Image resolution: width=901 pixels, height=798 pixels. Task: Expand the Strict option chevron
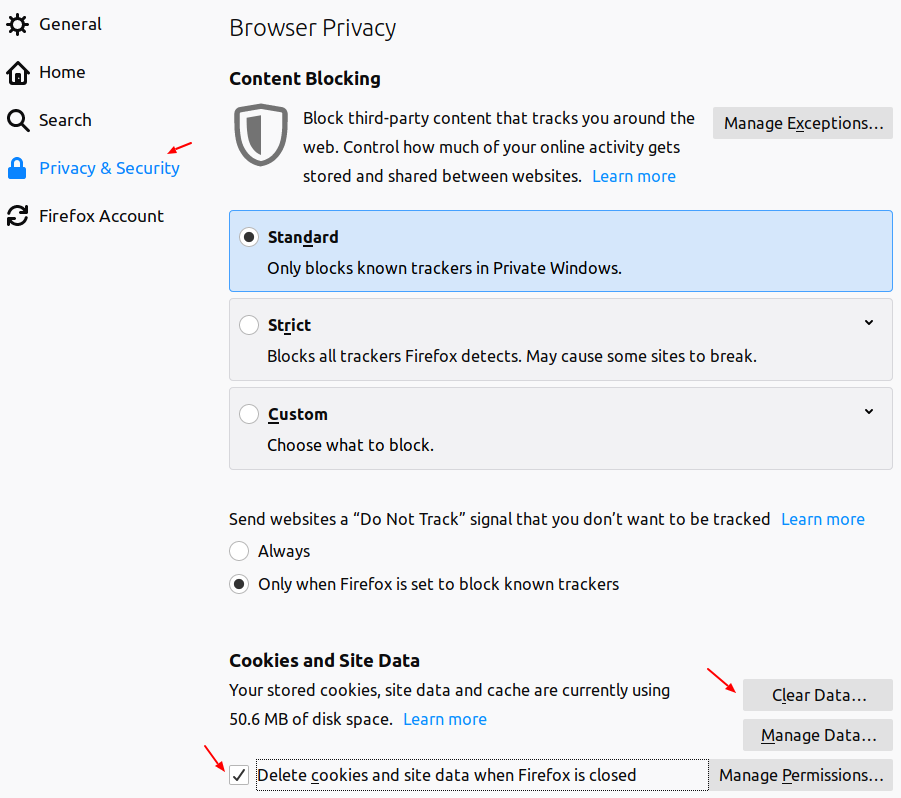pyautogui.click(x=869, y=323)
